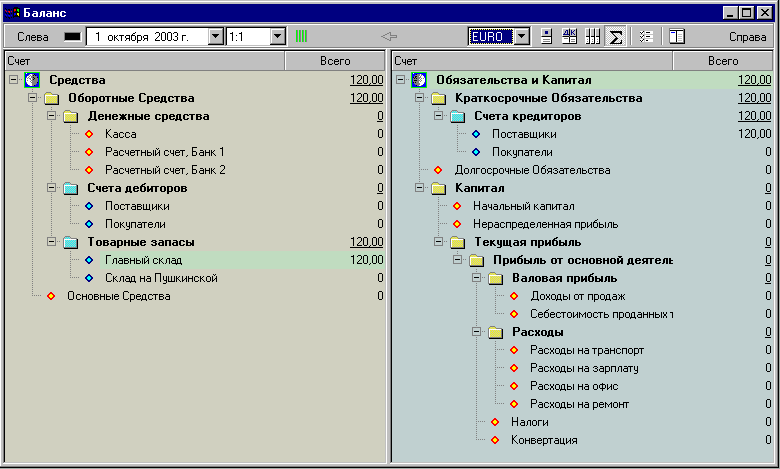Click the green vertical bars indicator
The height and width of the screenshot is (469, 780).
(x=301, y=36)
